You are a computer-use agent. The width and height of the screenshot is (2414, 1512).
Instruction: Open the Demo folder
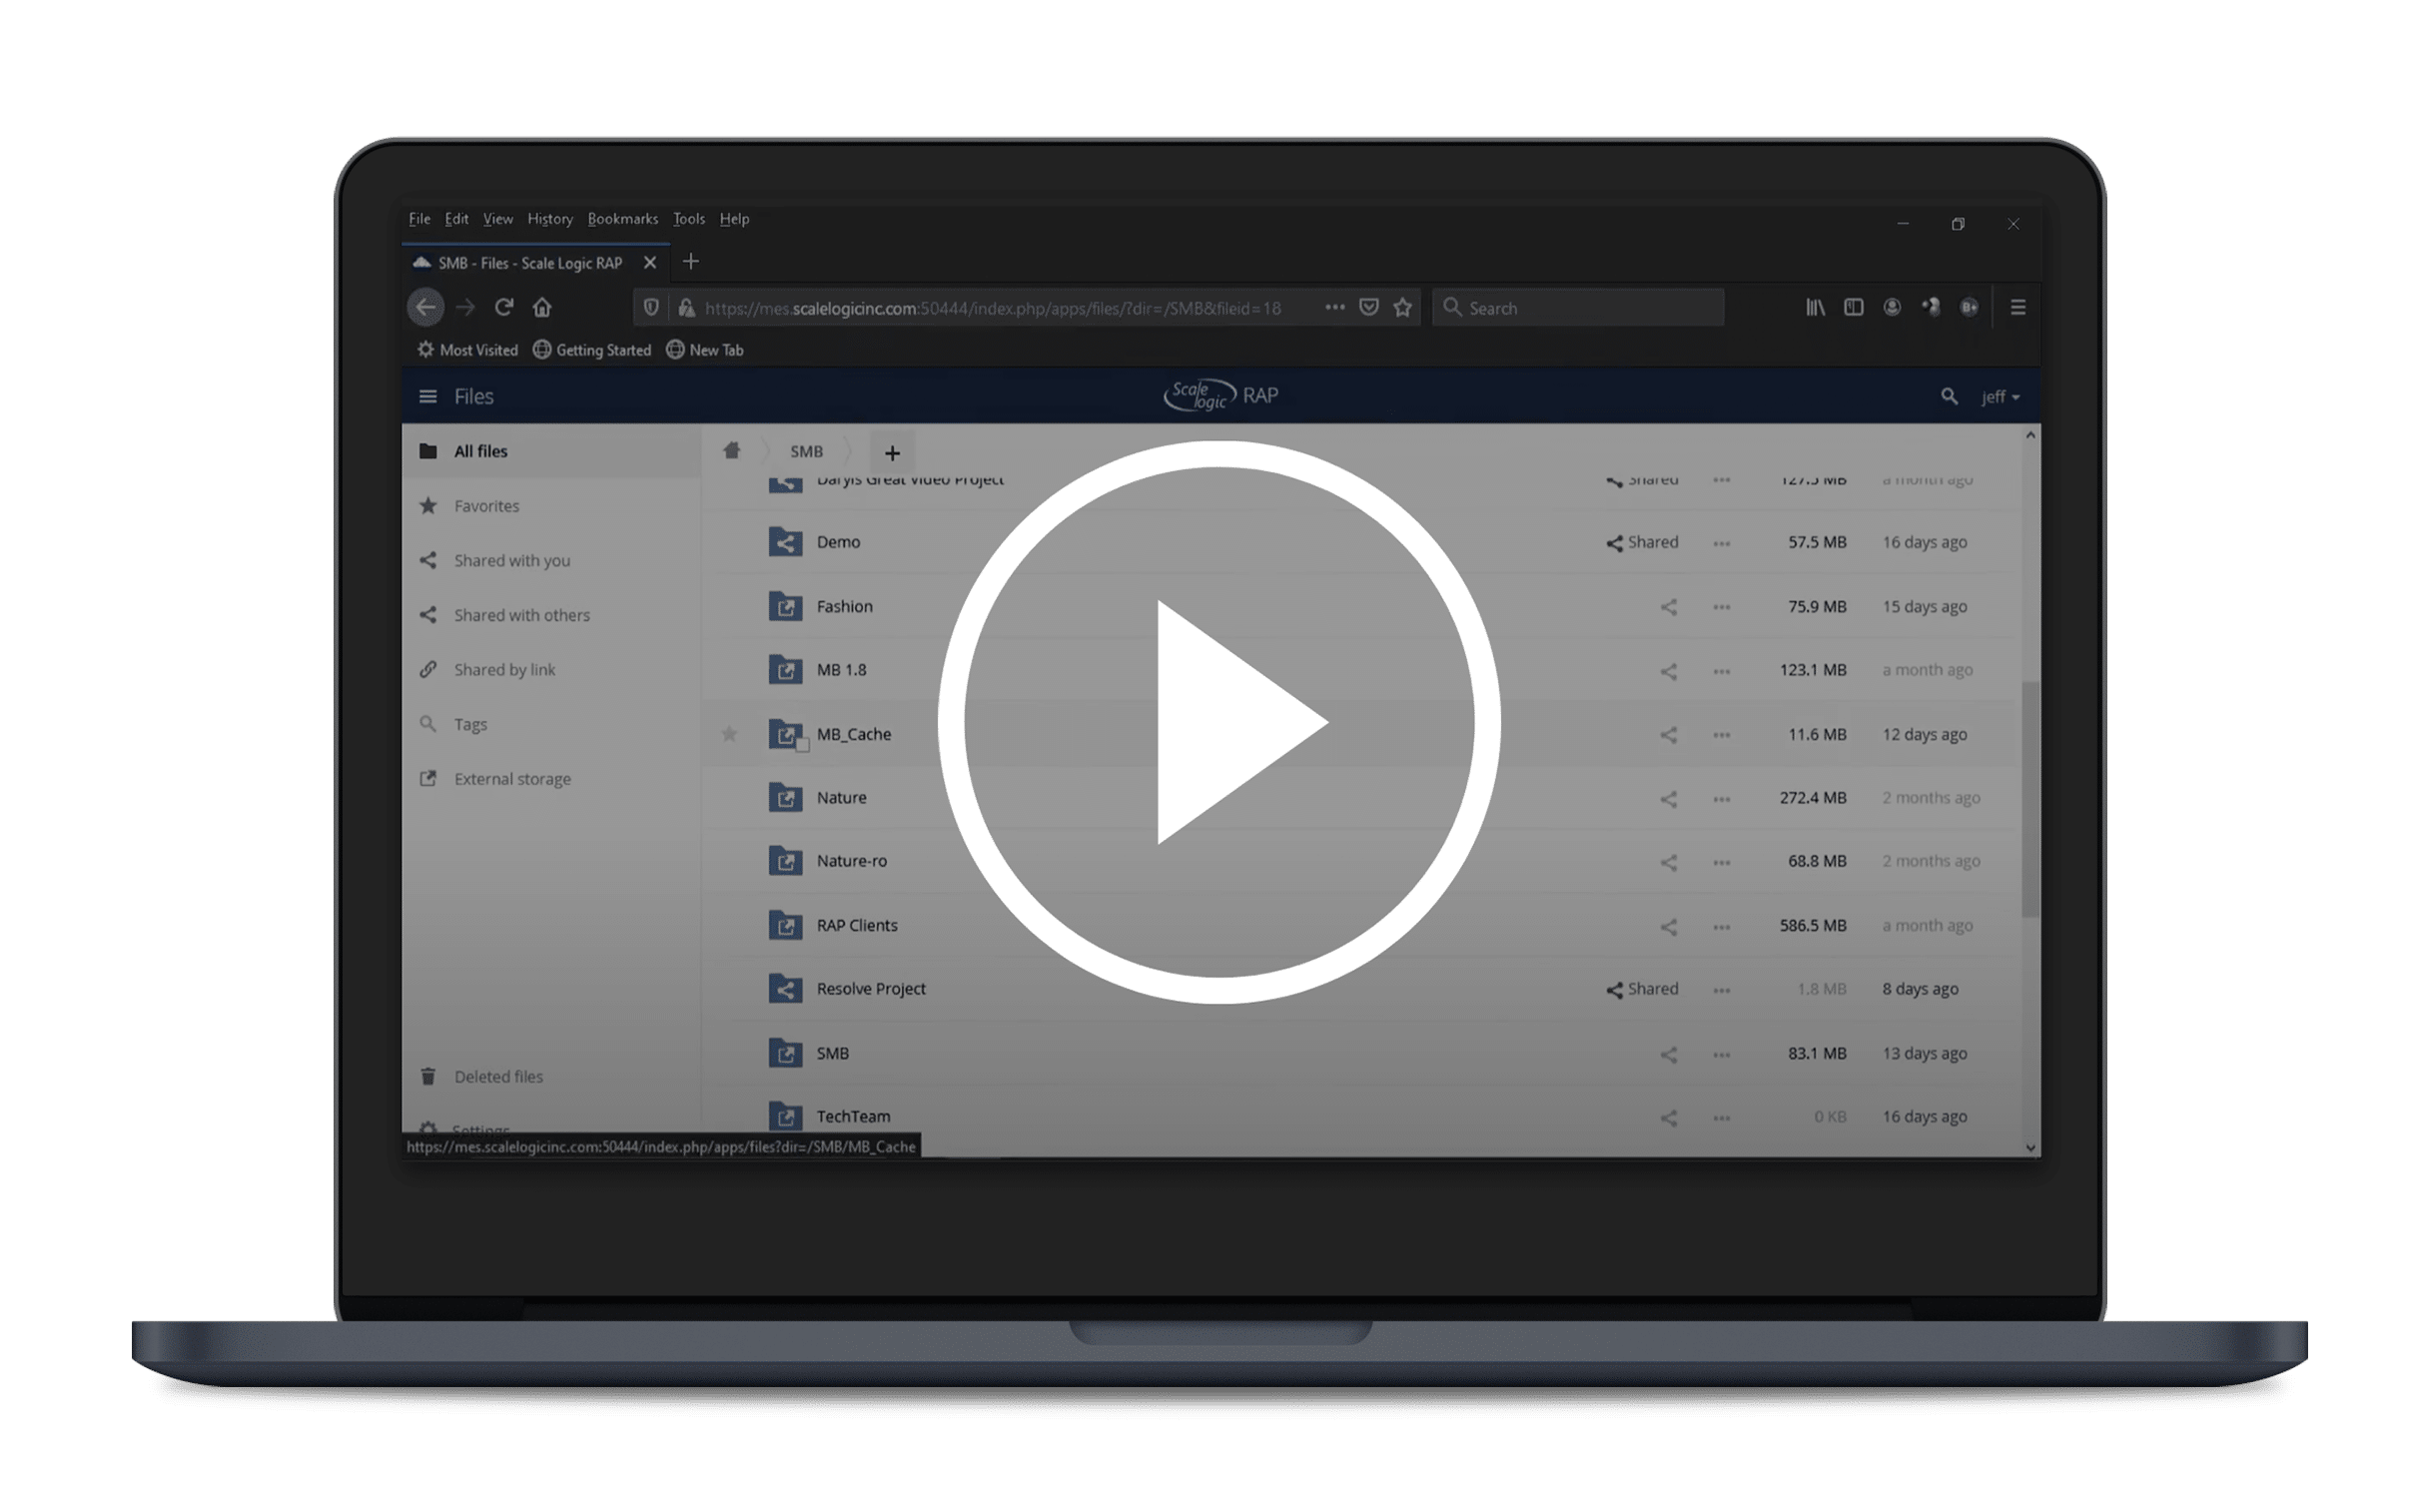point(837,542)
